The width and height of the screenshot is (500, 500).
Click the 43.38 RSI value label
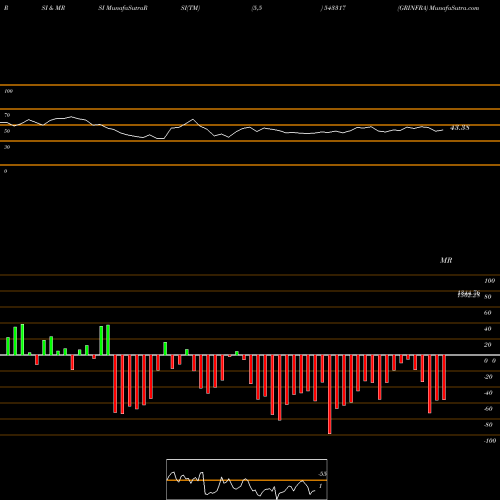(460, 128)
